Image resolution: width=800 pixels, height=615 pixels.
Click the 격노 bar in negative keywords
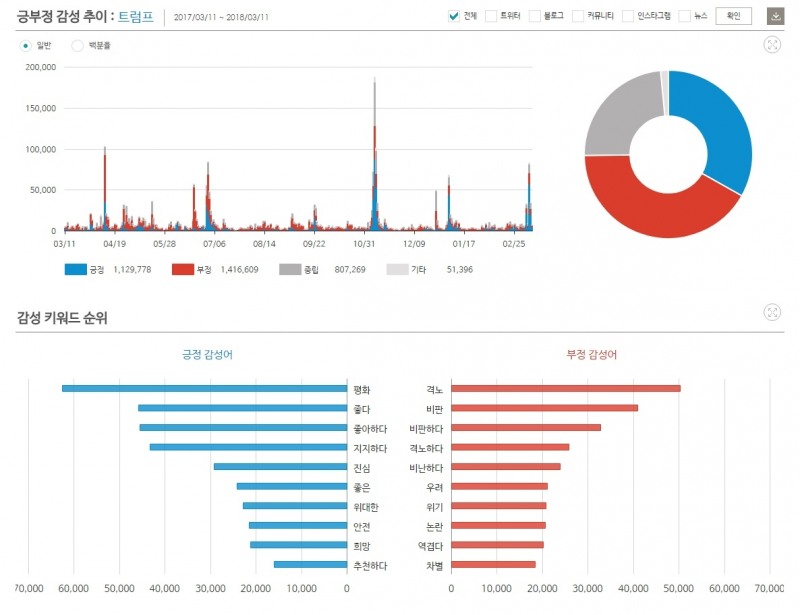tap(566, 389)
